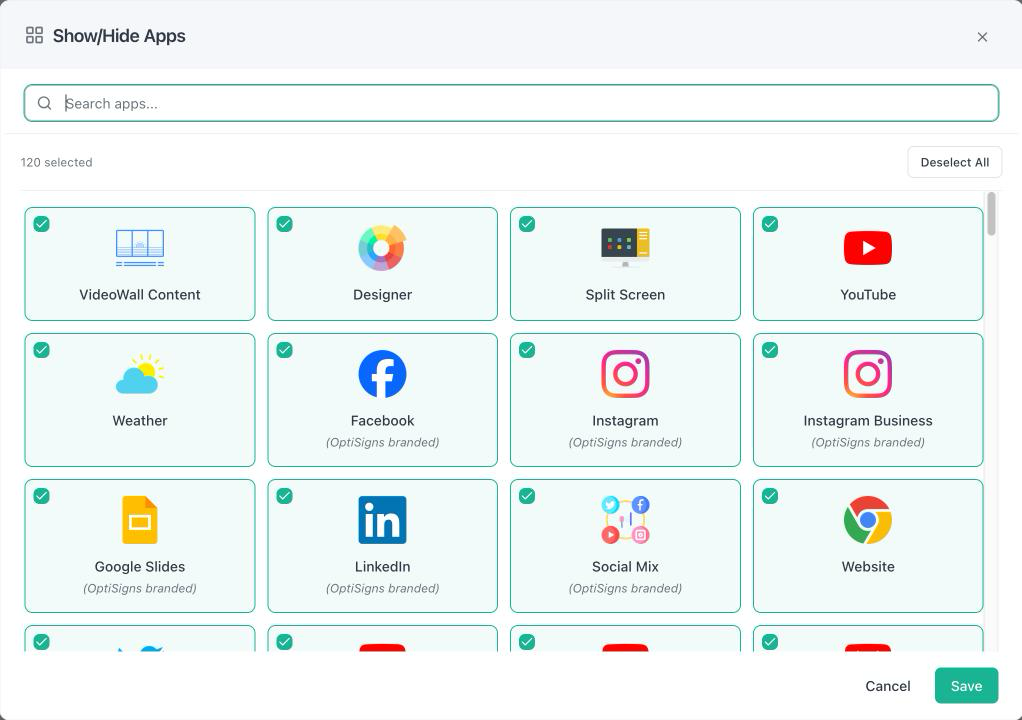The height and width of the screenshot is (720, 1022).
Task: Click the LinkedIn label text
Action: pos(382,567)
